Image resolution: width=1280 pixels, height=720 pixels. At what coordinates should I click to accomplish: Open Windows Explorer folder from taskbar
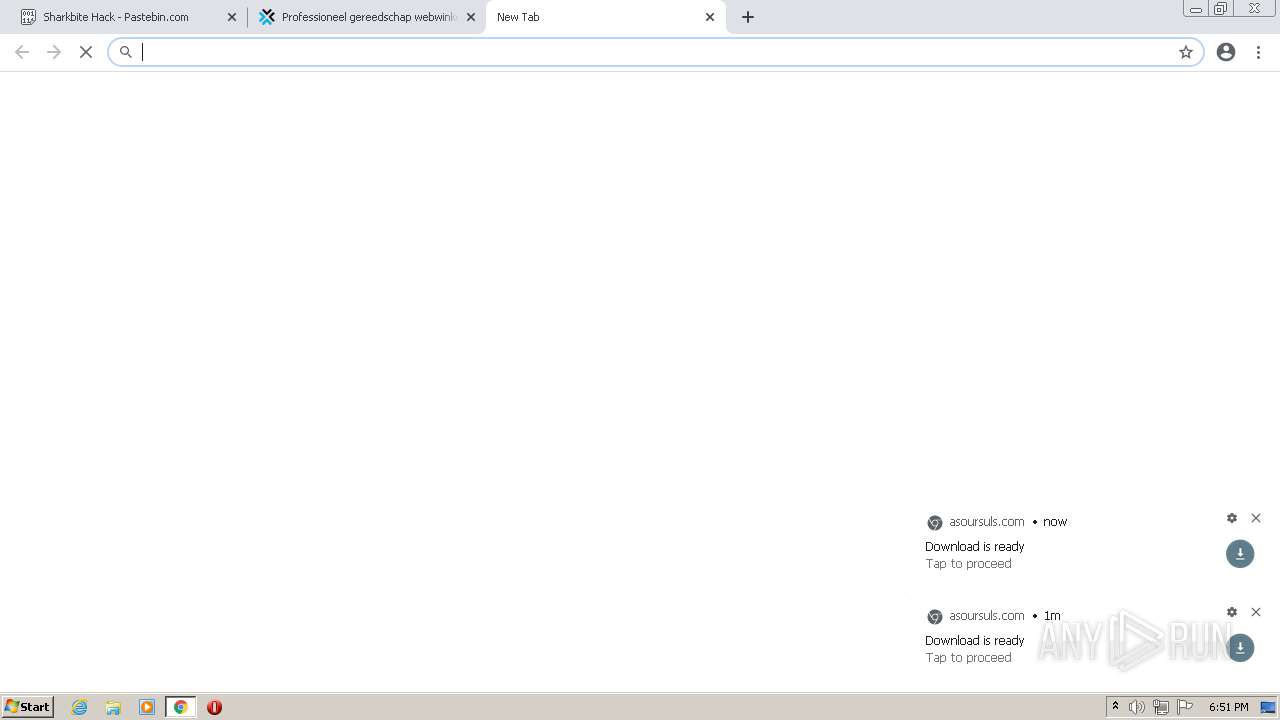(113, 707)
